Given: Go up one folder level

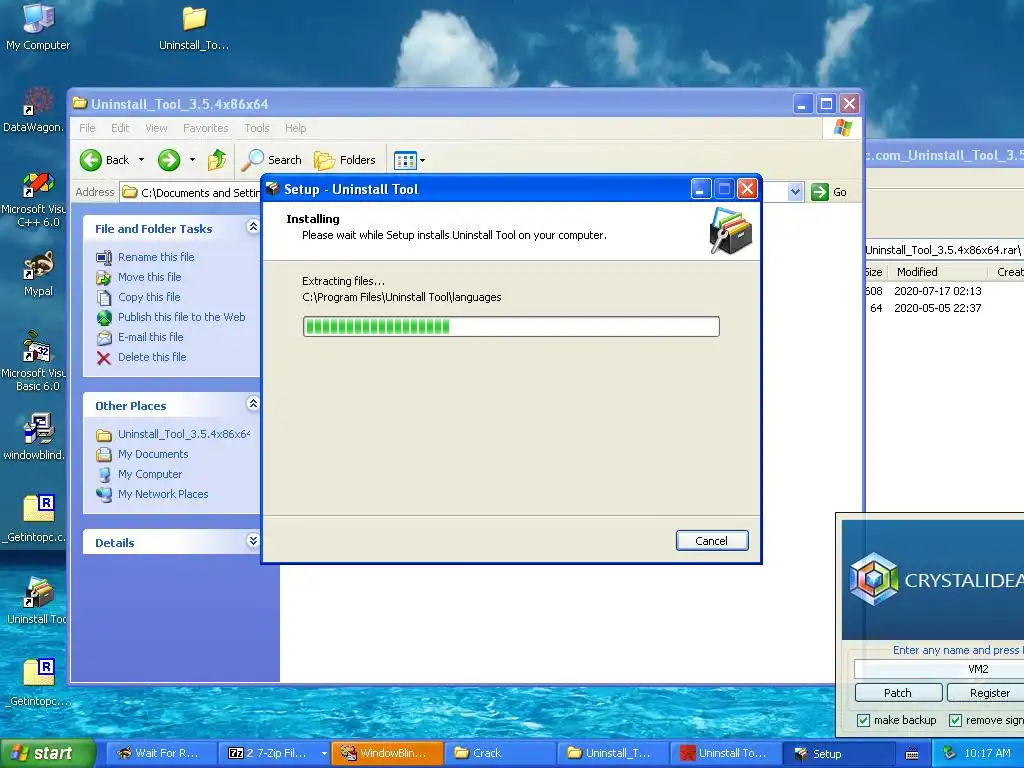Looking at the screenshot, I should pos(217,160).
